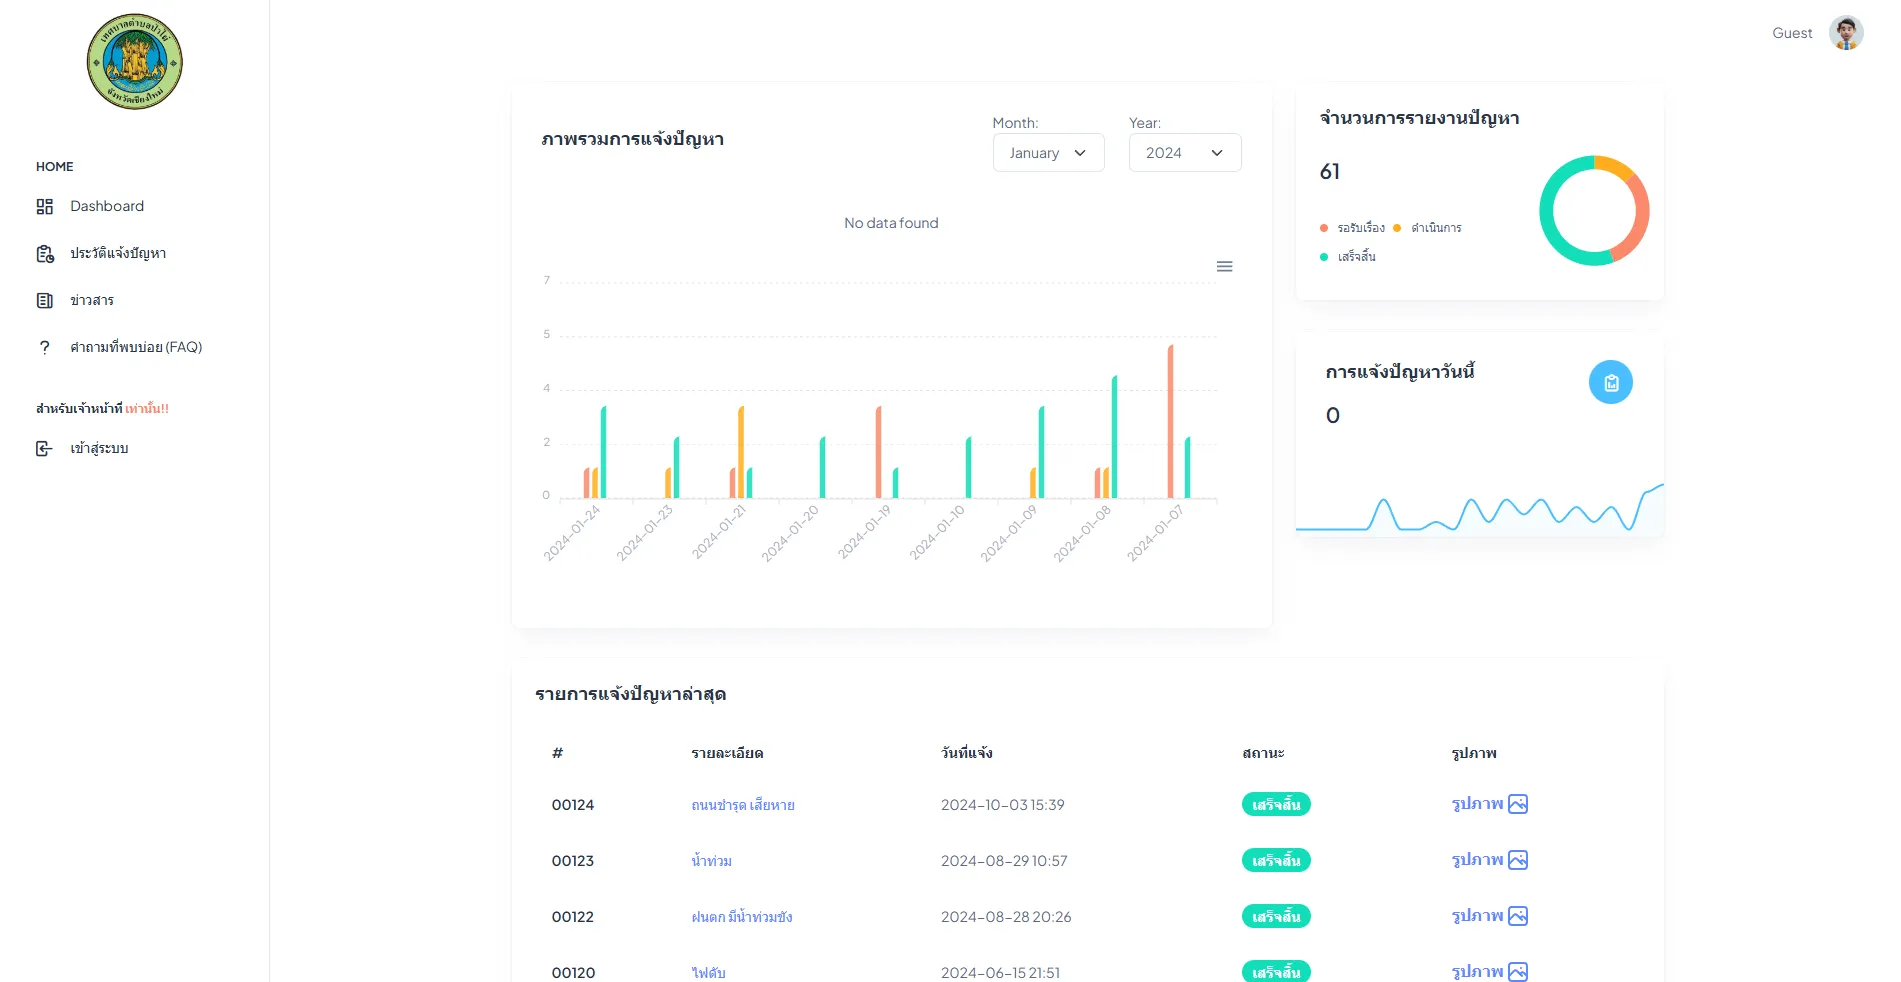Viewport: 1901px width, 982px height.
Task: Click the FAQ question mark icon
Action: click(x=44, y=347)
